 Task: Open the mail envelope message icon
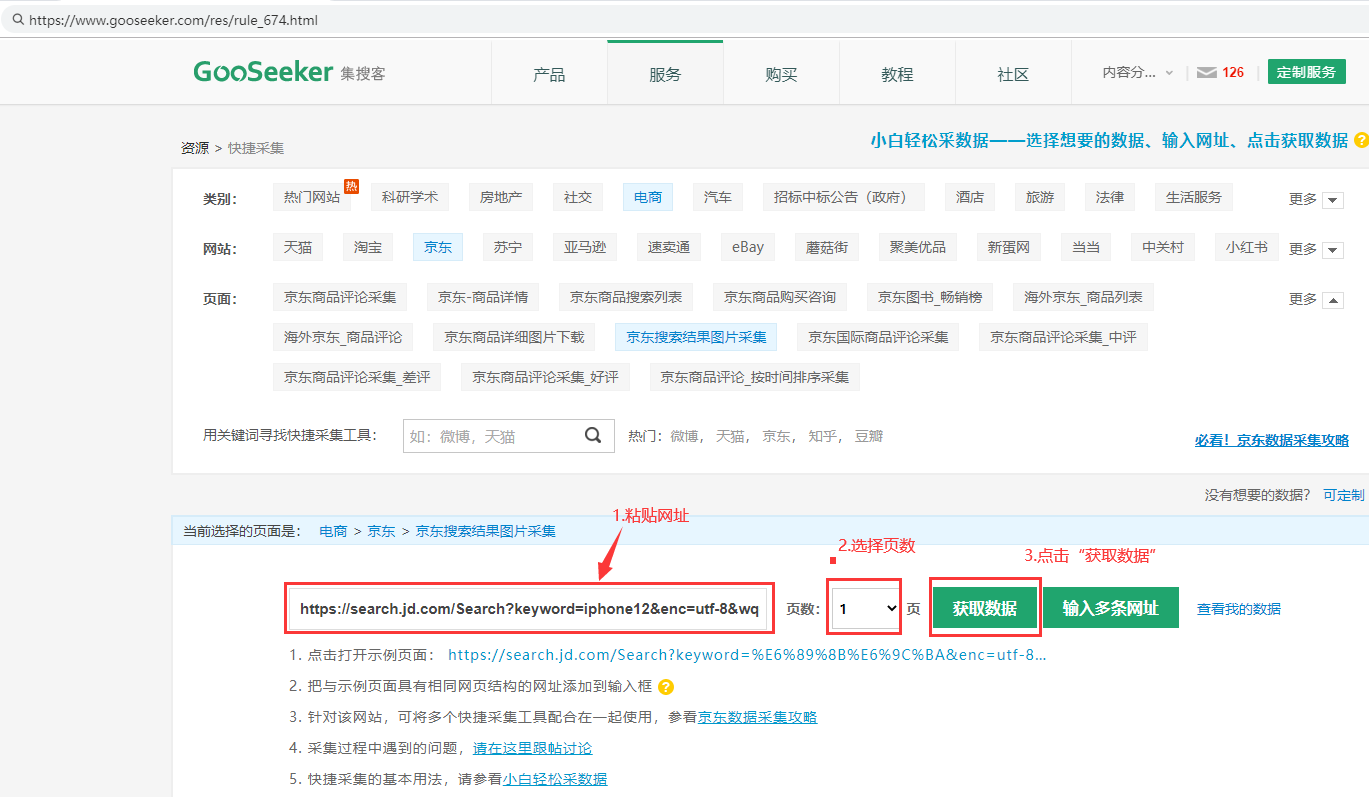(1206, 73)
